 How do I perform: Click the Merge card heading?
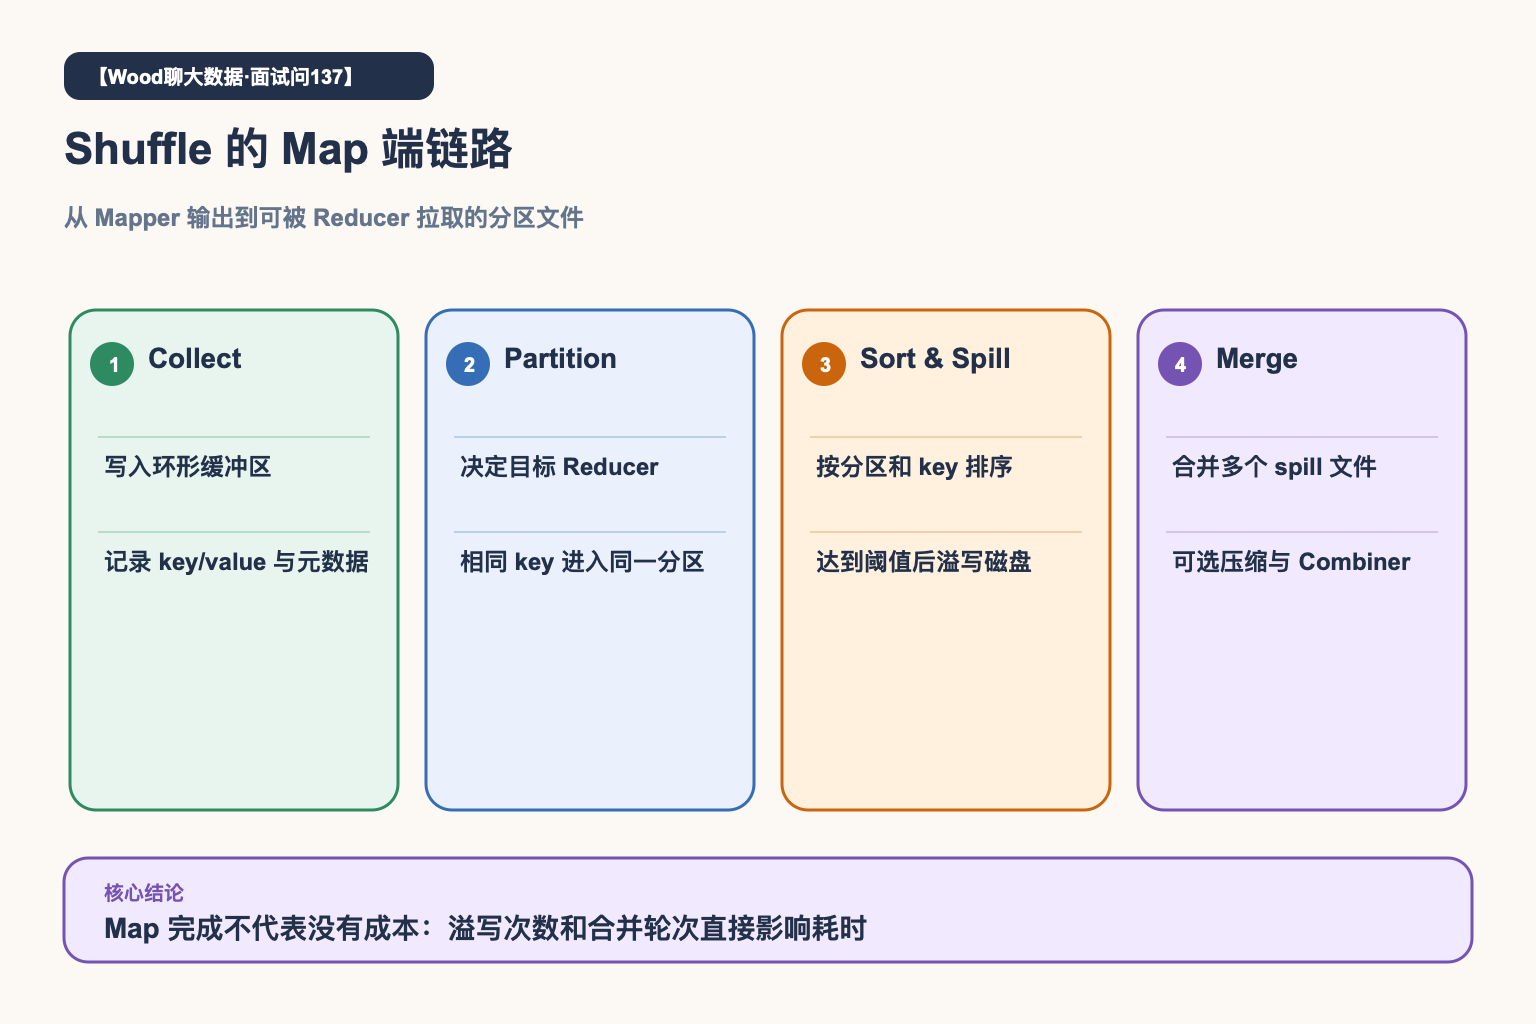[1257, 359]
